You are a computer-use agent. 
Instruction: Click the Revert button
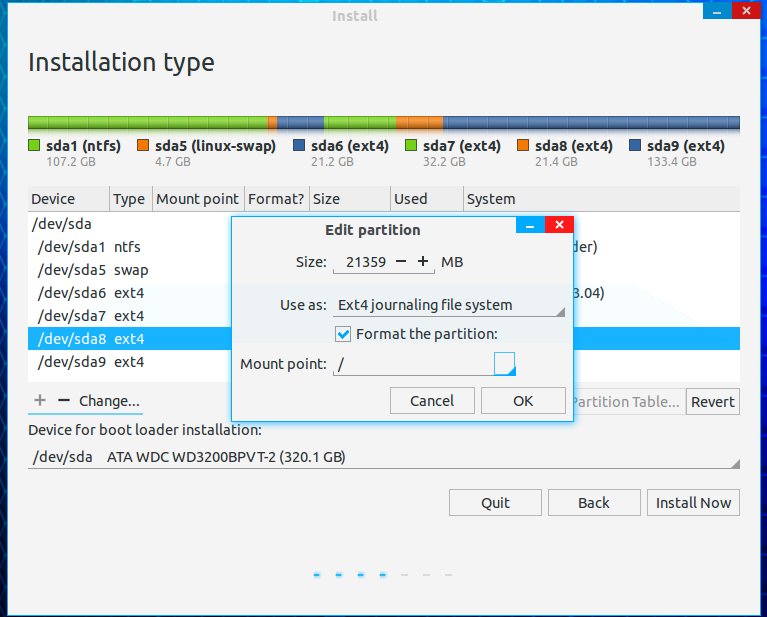pos(713,402)
